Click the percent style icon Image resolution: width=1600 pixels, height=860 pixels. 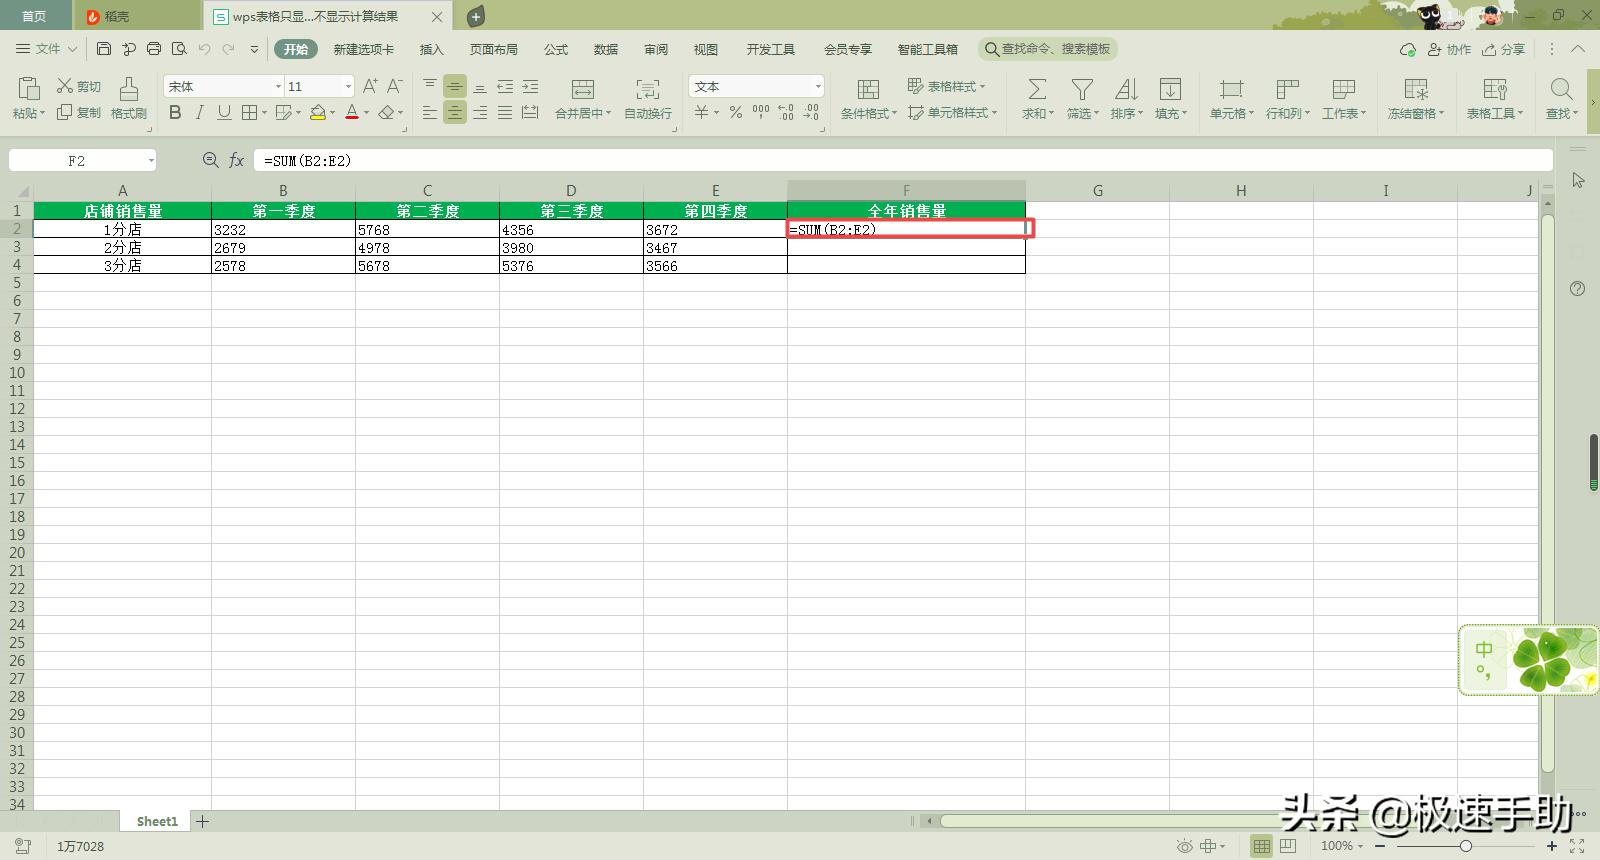736,113
